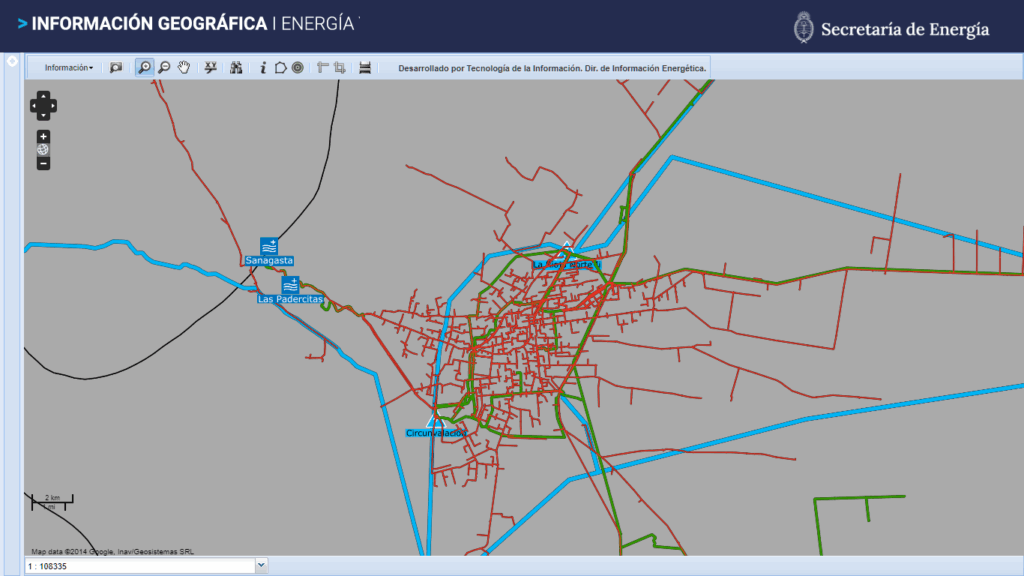Open the Información dropdown menu
Image resolution: width=1024 pixels, height=576 pixels.
tap(69, 68)
